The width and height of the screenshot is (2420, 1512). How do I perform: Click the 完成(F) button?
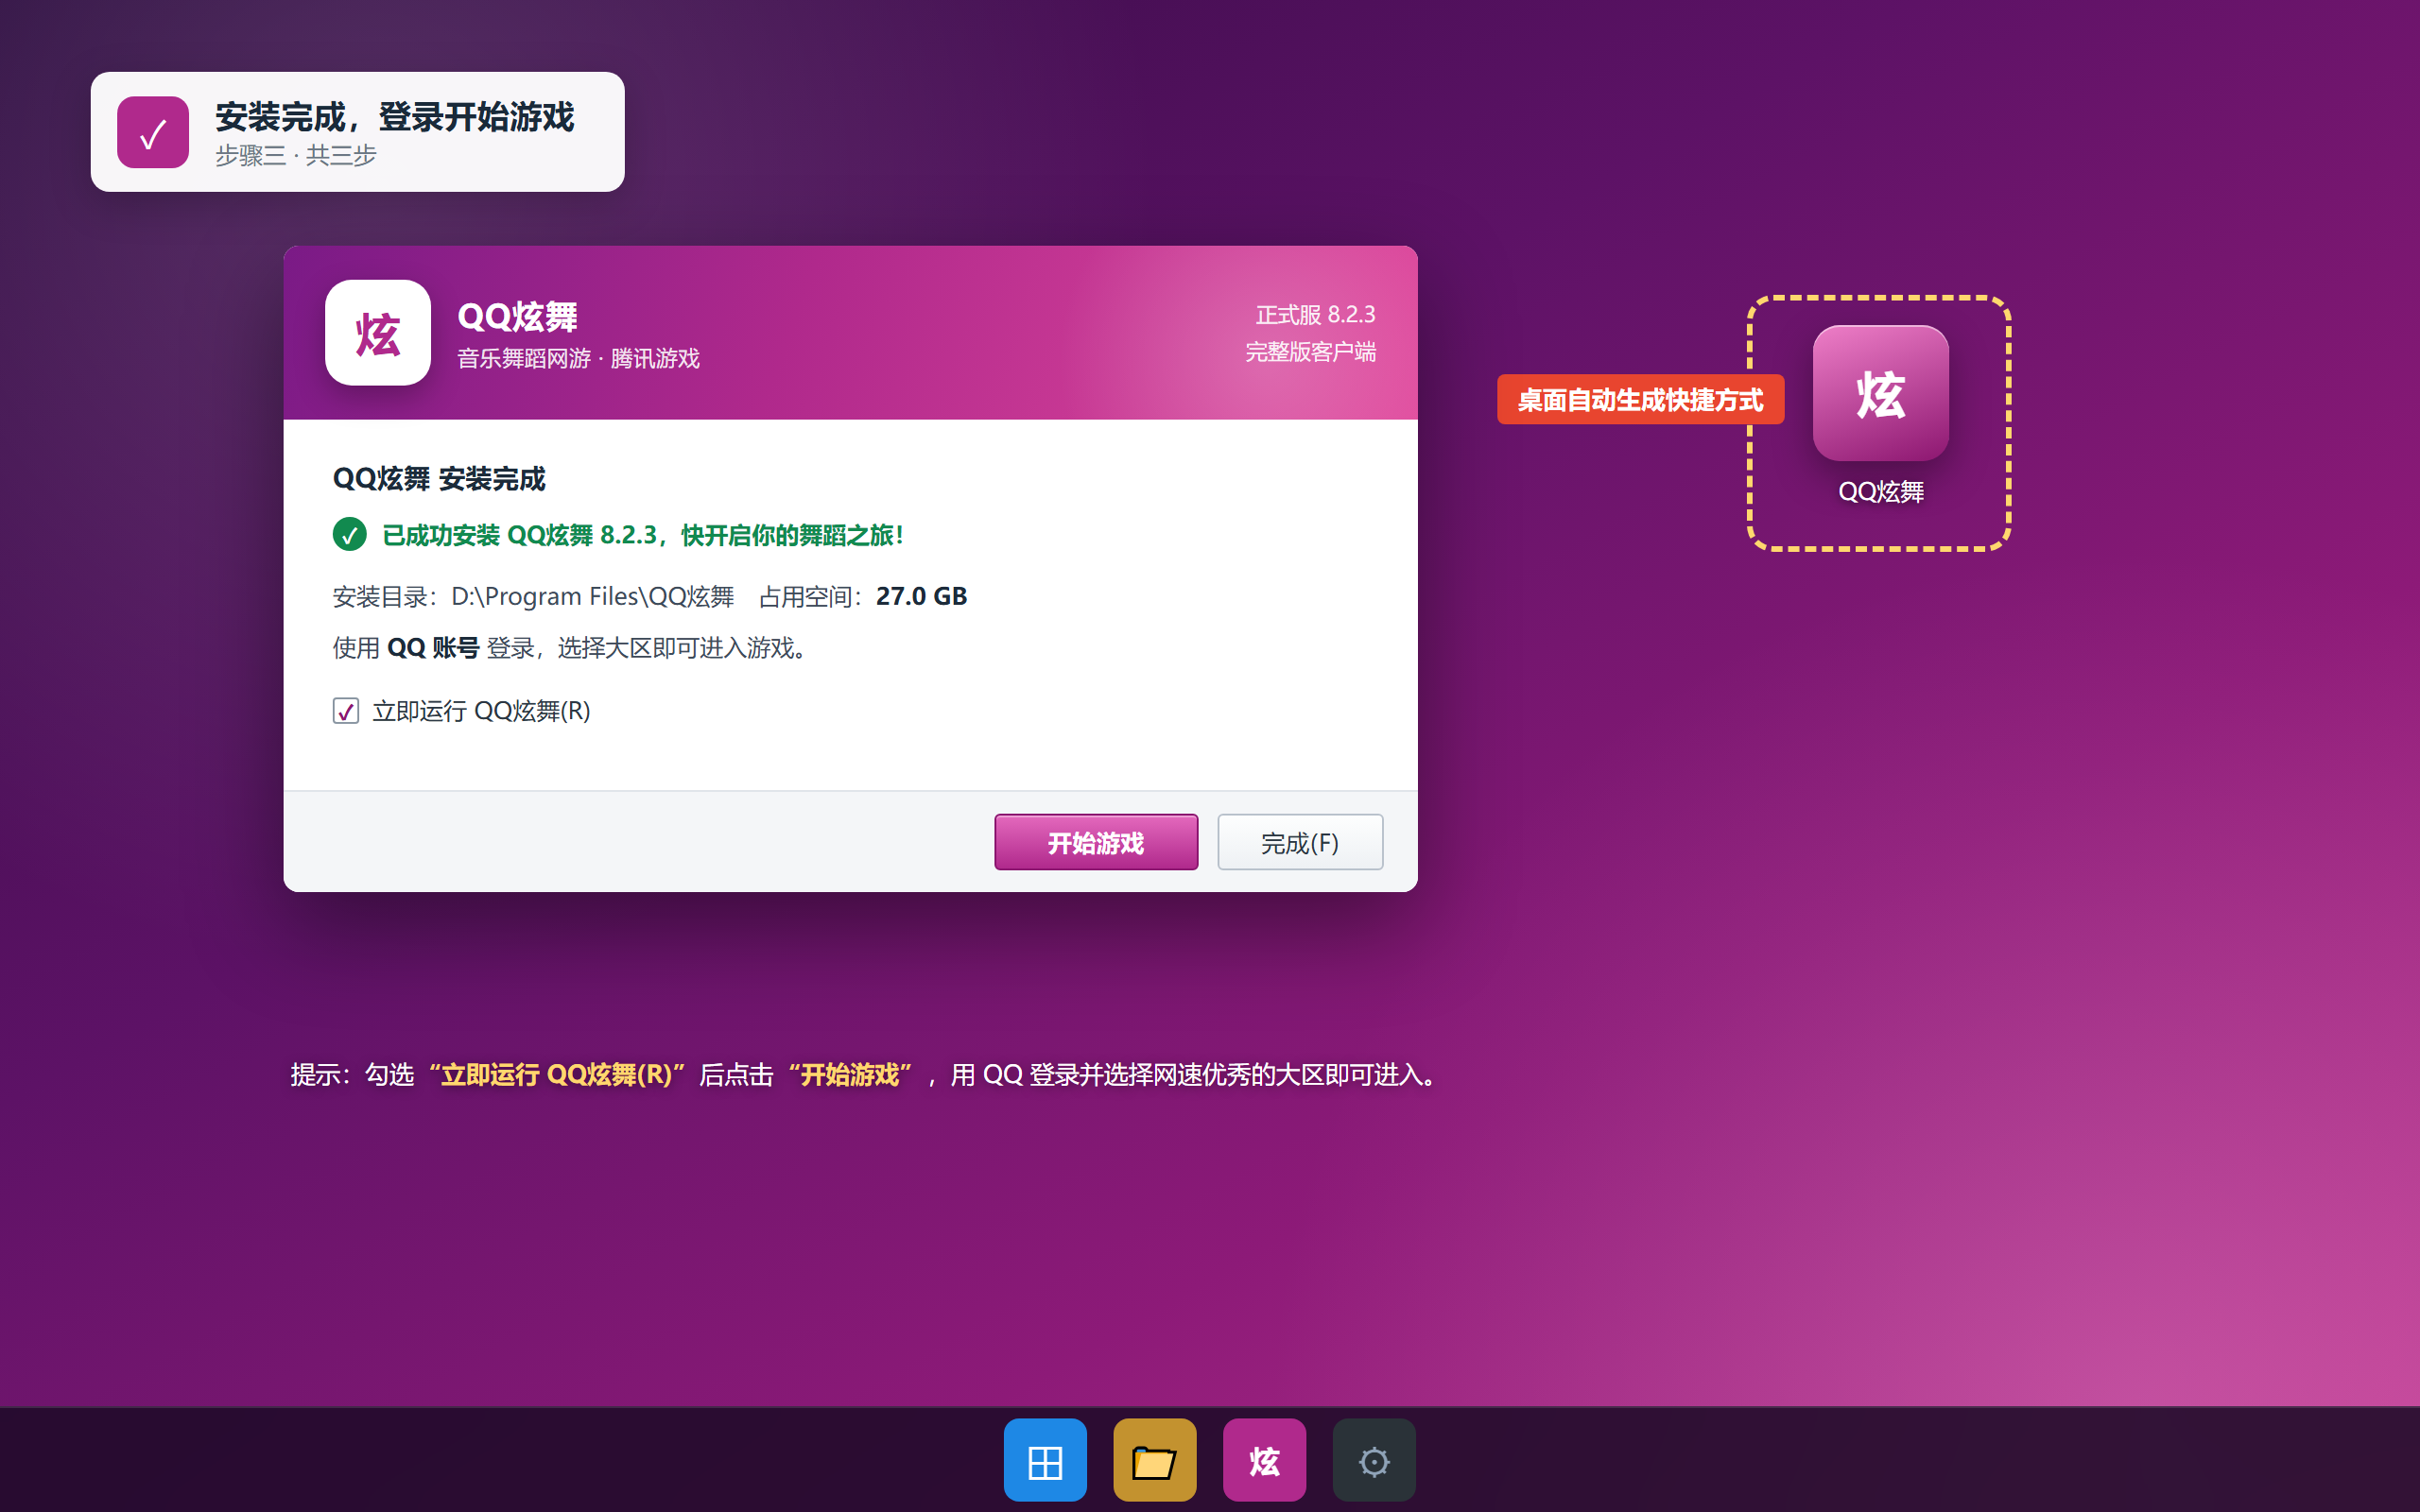1300,842
